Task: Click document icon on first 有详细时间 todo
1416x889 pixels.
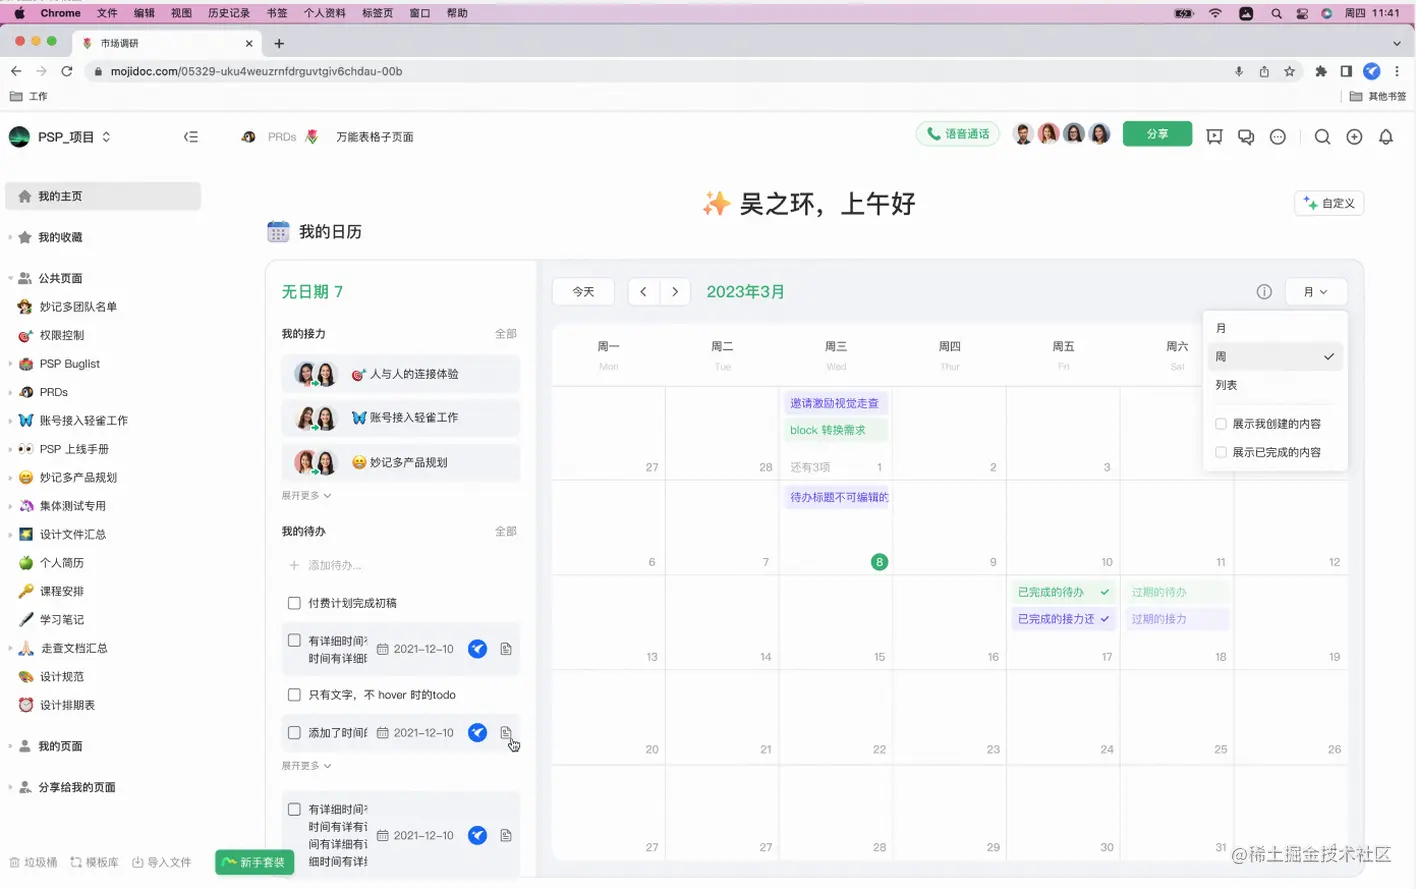Action: (x=506, y=649)
